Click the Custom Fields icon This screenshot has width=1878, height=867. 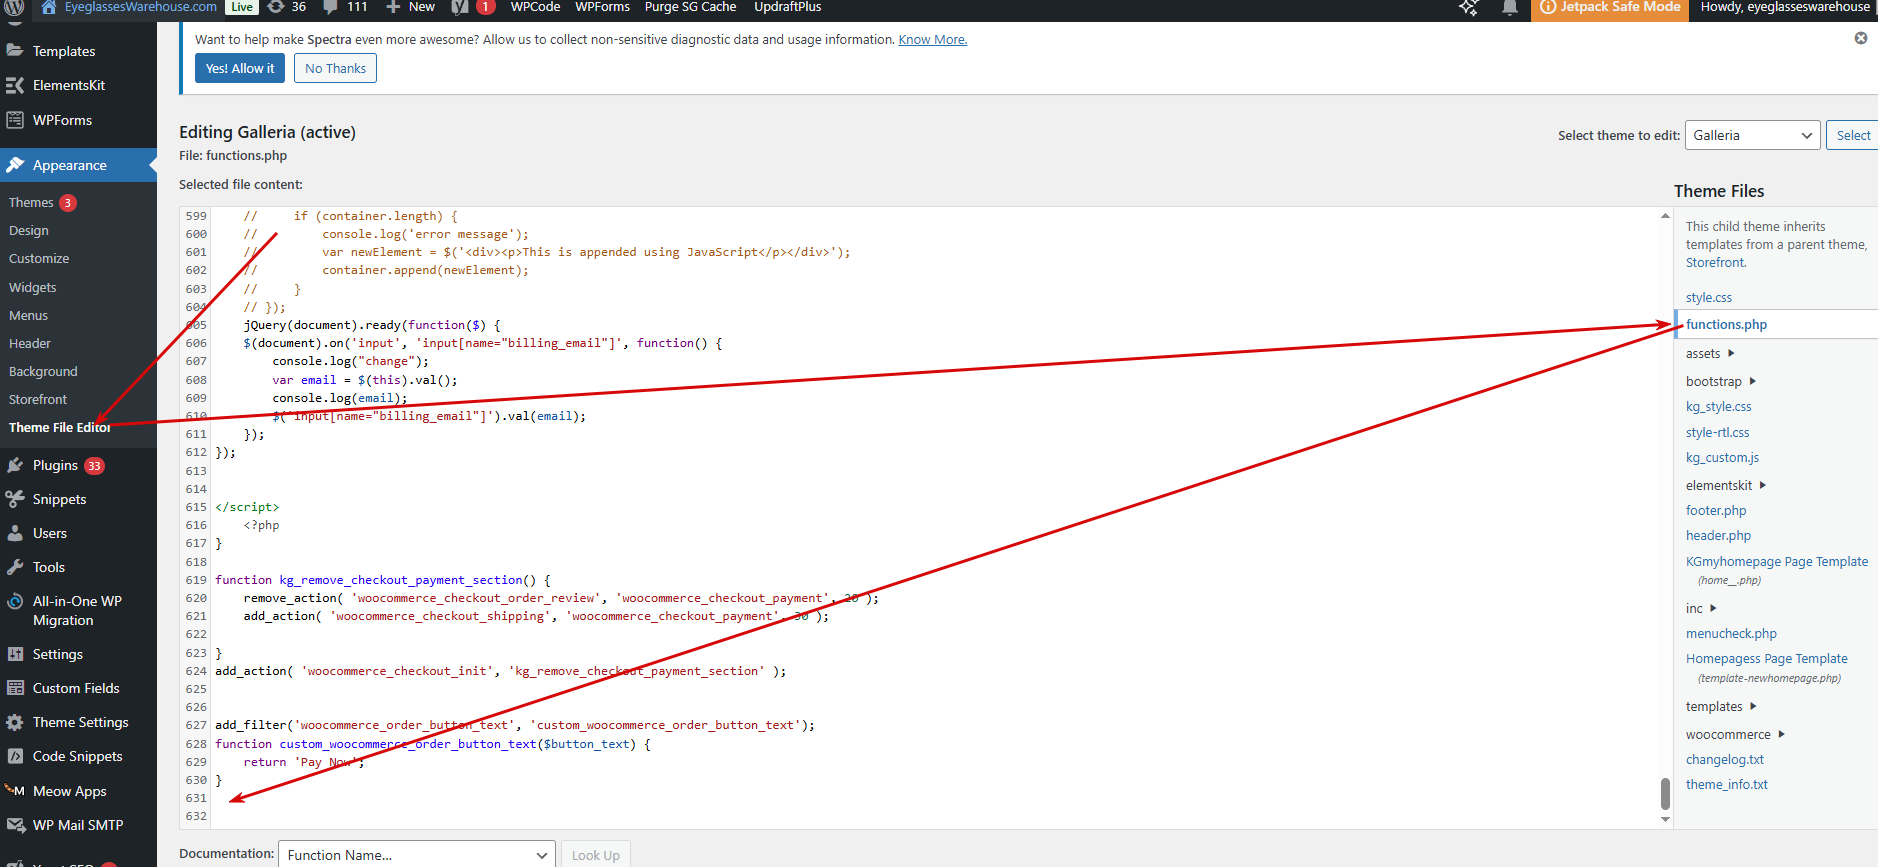click(x=15, y=688)
